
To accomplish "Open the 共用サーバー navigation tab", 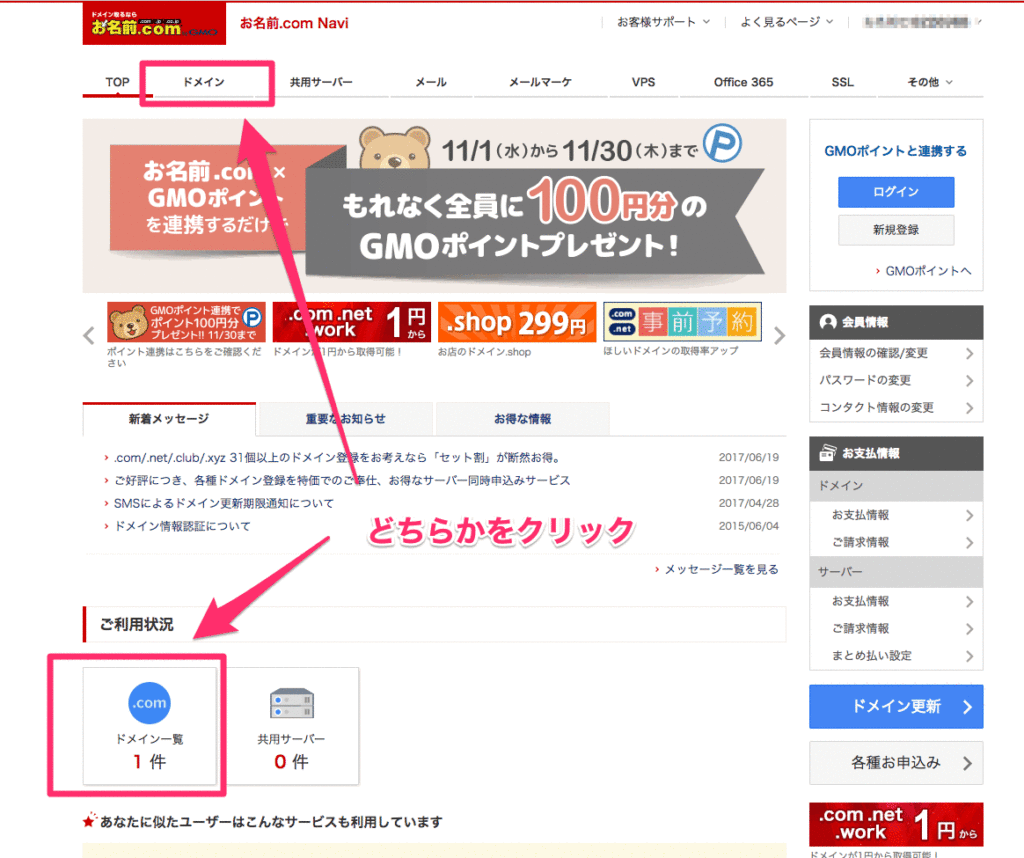I will (321, 82).
